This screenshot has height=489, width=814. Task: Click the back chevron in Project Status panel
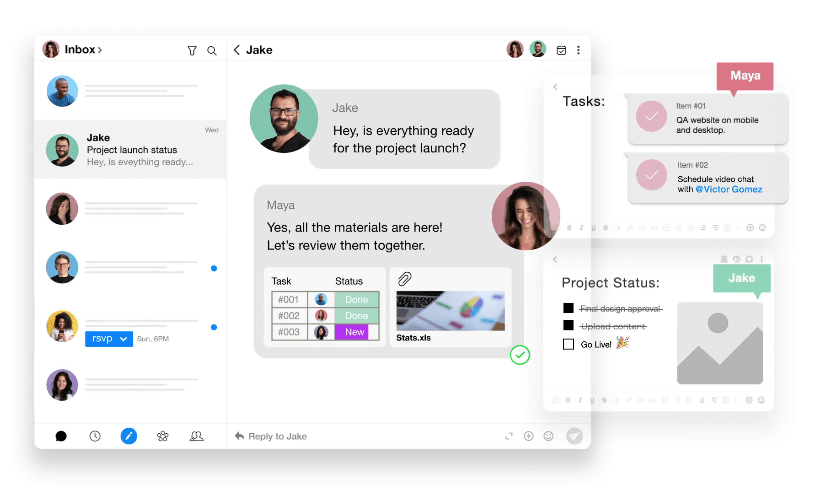[555, 259]
